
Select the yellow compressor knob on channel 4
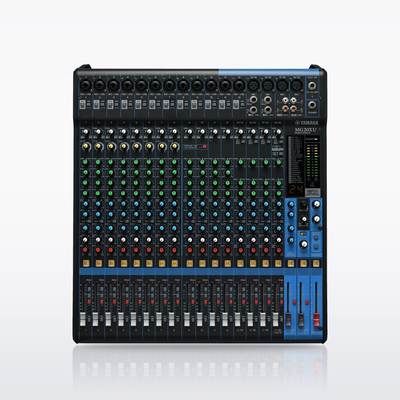[123, 146]
